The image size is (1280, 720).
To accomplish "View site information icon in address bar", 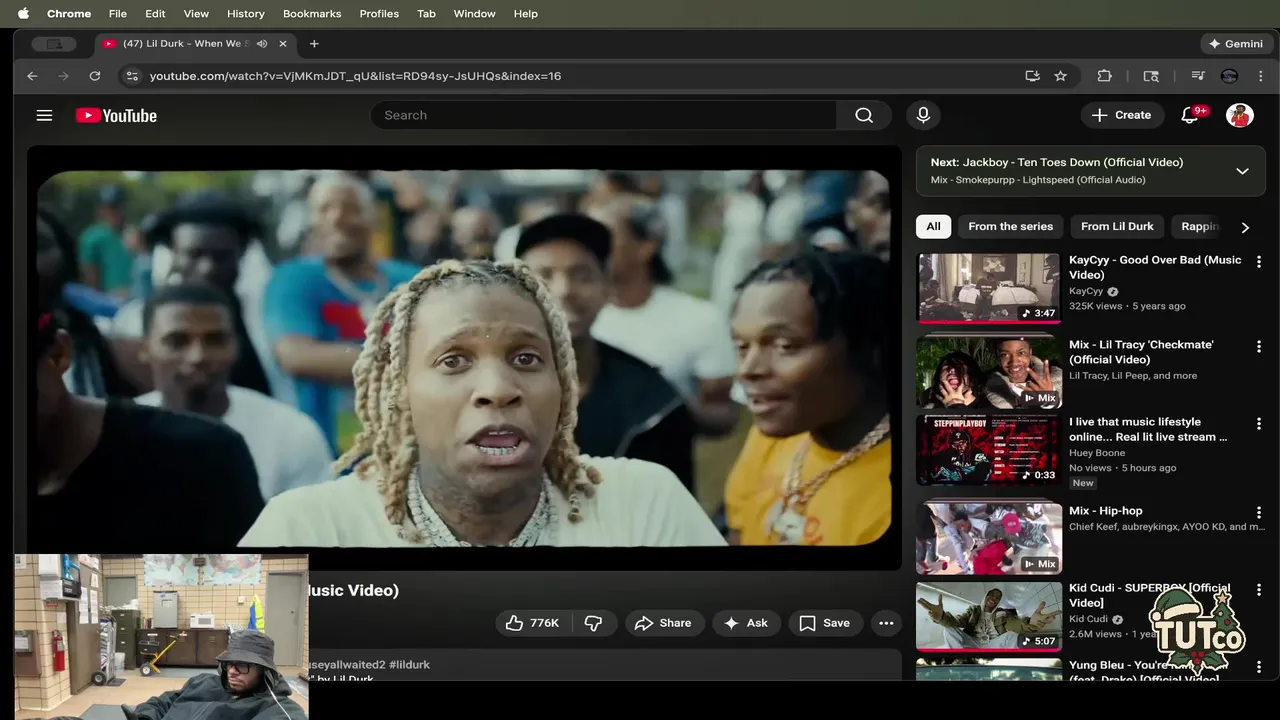I will (x=131, y=76).
